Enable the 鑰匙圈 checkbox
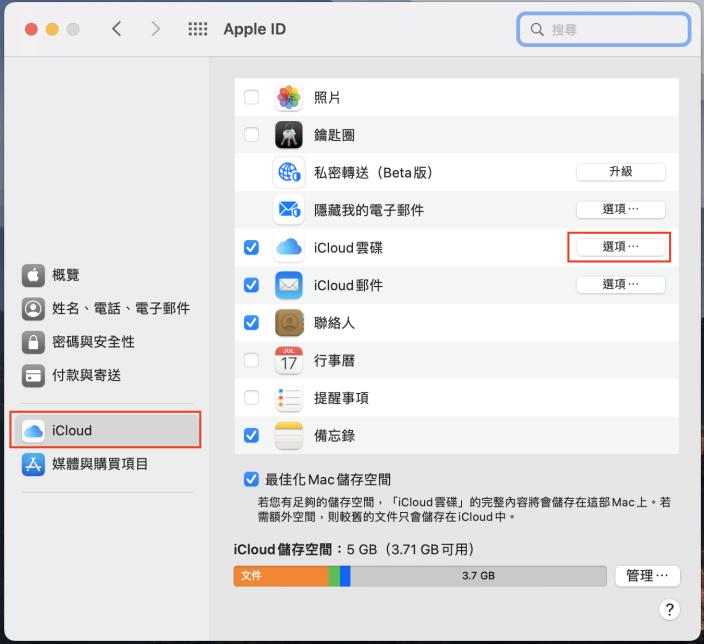This screenshot has width=704, height=644. 251,134
